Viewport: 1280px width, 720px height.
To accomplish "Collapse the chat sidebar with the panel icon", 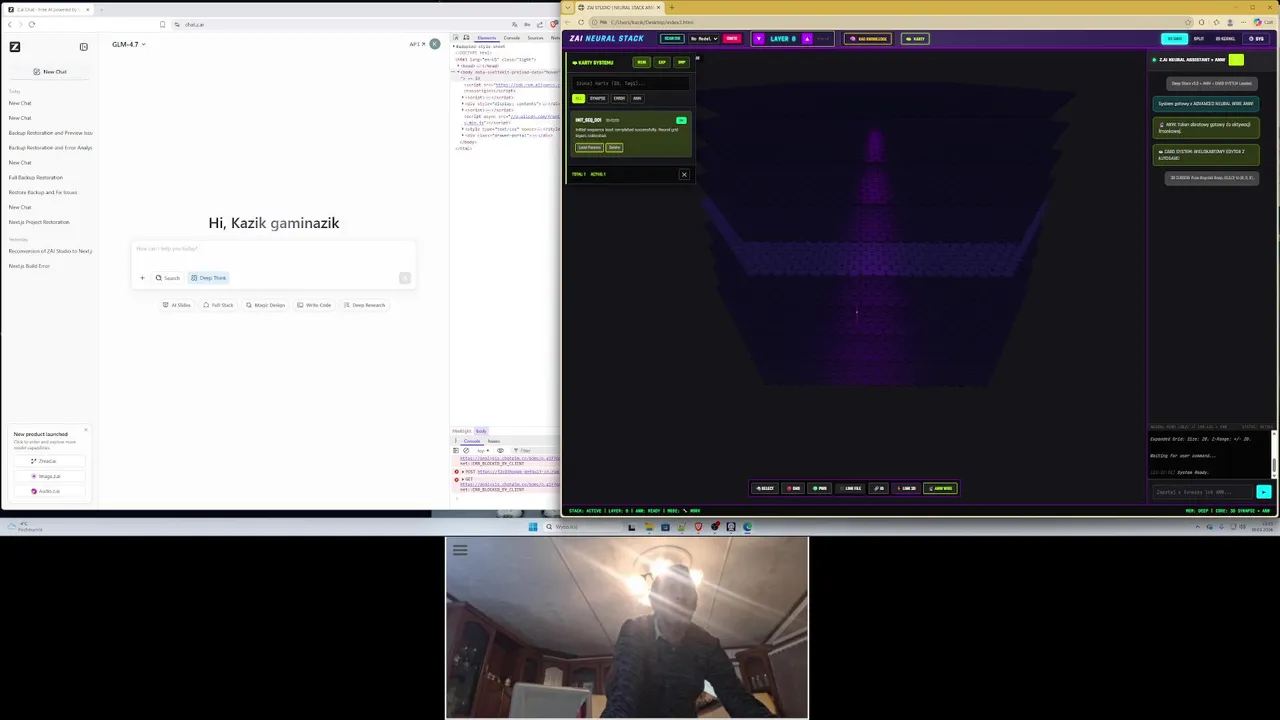I will click(x=84, y=46).
